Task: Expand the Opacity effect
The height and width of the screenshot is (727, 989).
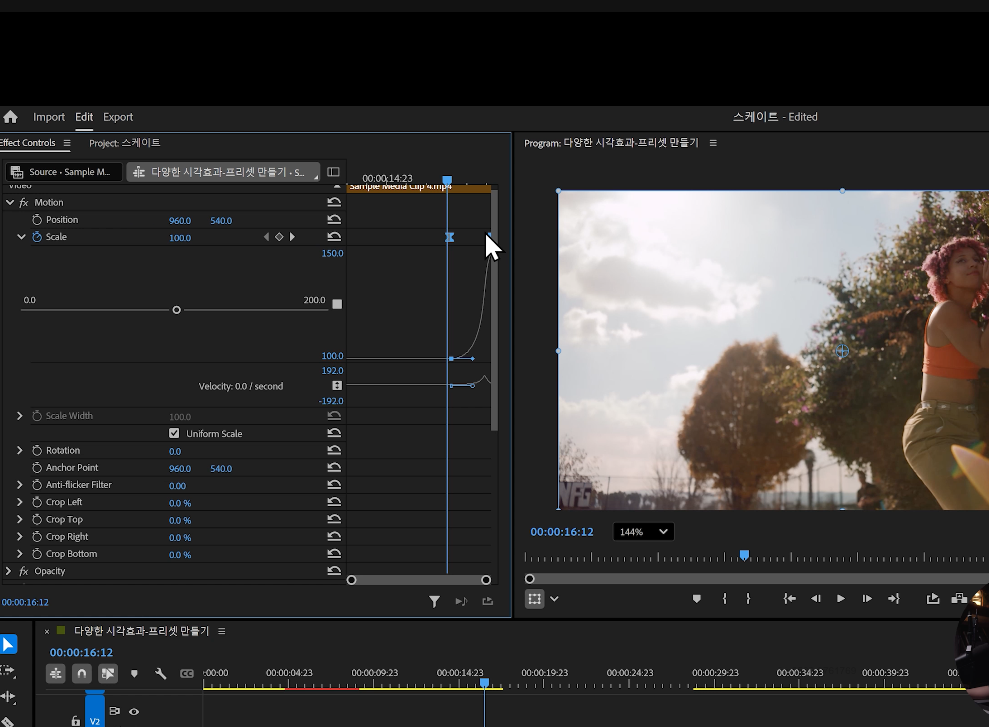Action: (8, 571)
